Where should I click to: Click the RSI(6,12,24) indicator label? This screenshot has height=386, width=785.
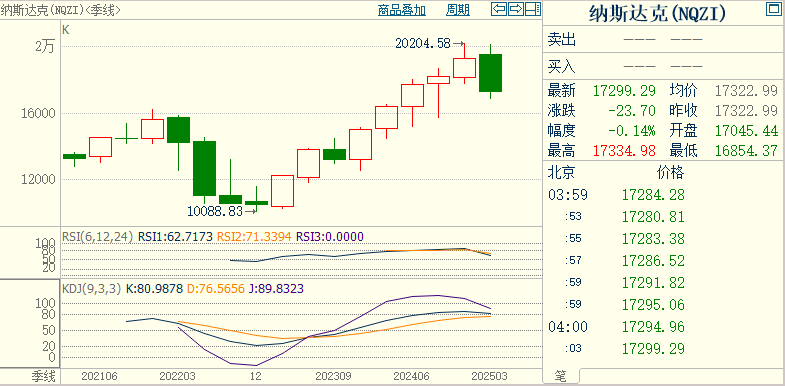pyautogui.click(x=98, y=236)
